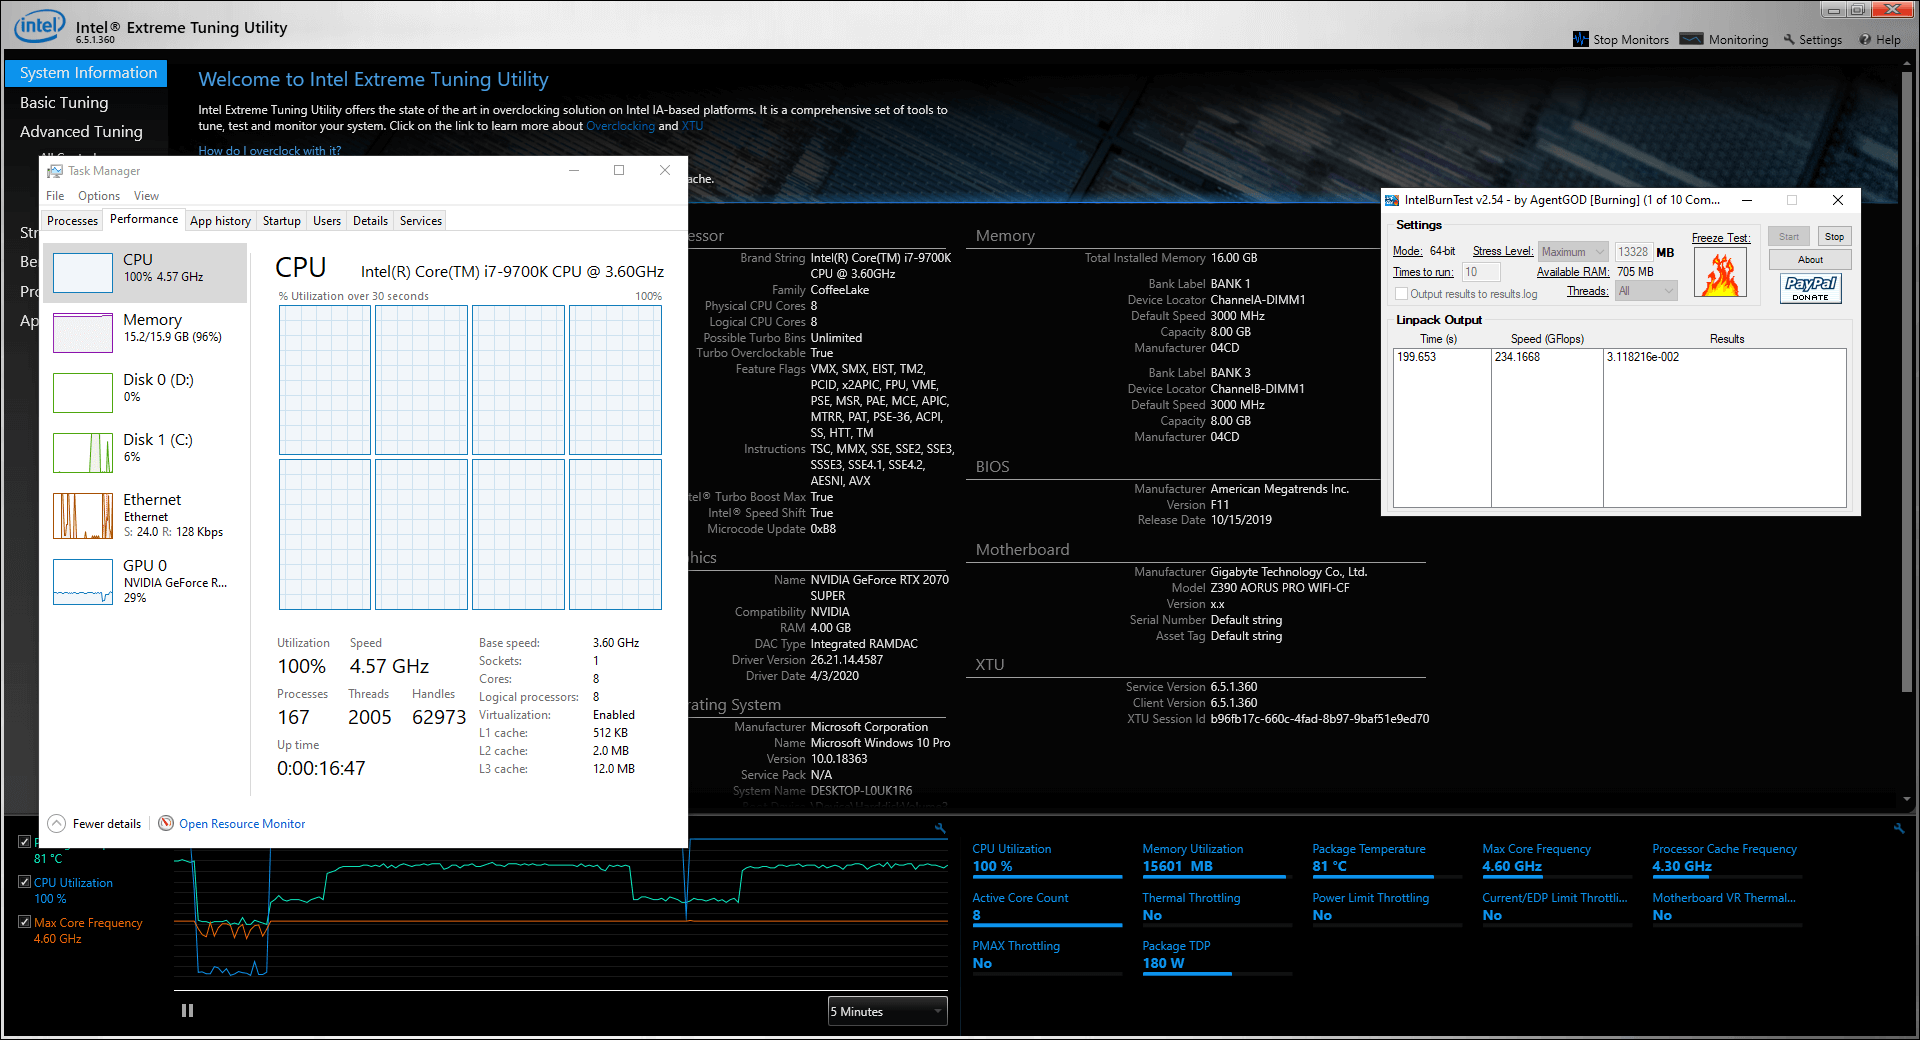This screenshot has height=1040, width=1920.
Task: Select the Memory graph thumbnail in Task Manager
Action: coord(83,332)
